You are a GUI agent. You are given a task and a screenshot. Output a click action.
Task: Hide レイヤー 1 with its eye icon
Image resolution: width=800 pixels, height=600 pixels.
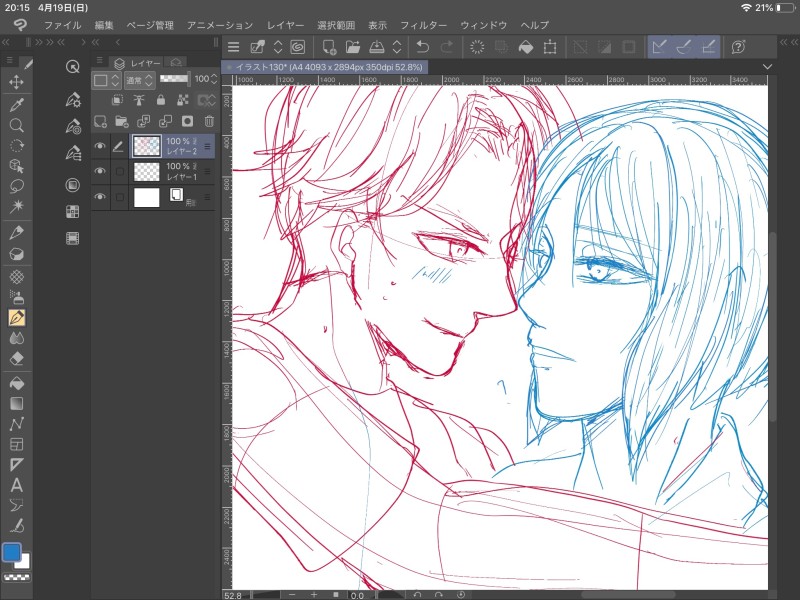(100, 171)
